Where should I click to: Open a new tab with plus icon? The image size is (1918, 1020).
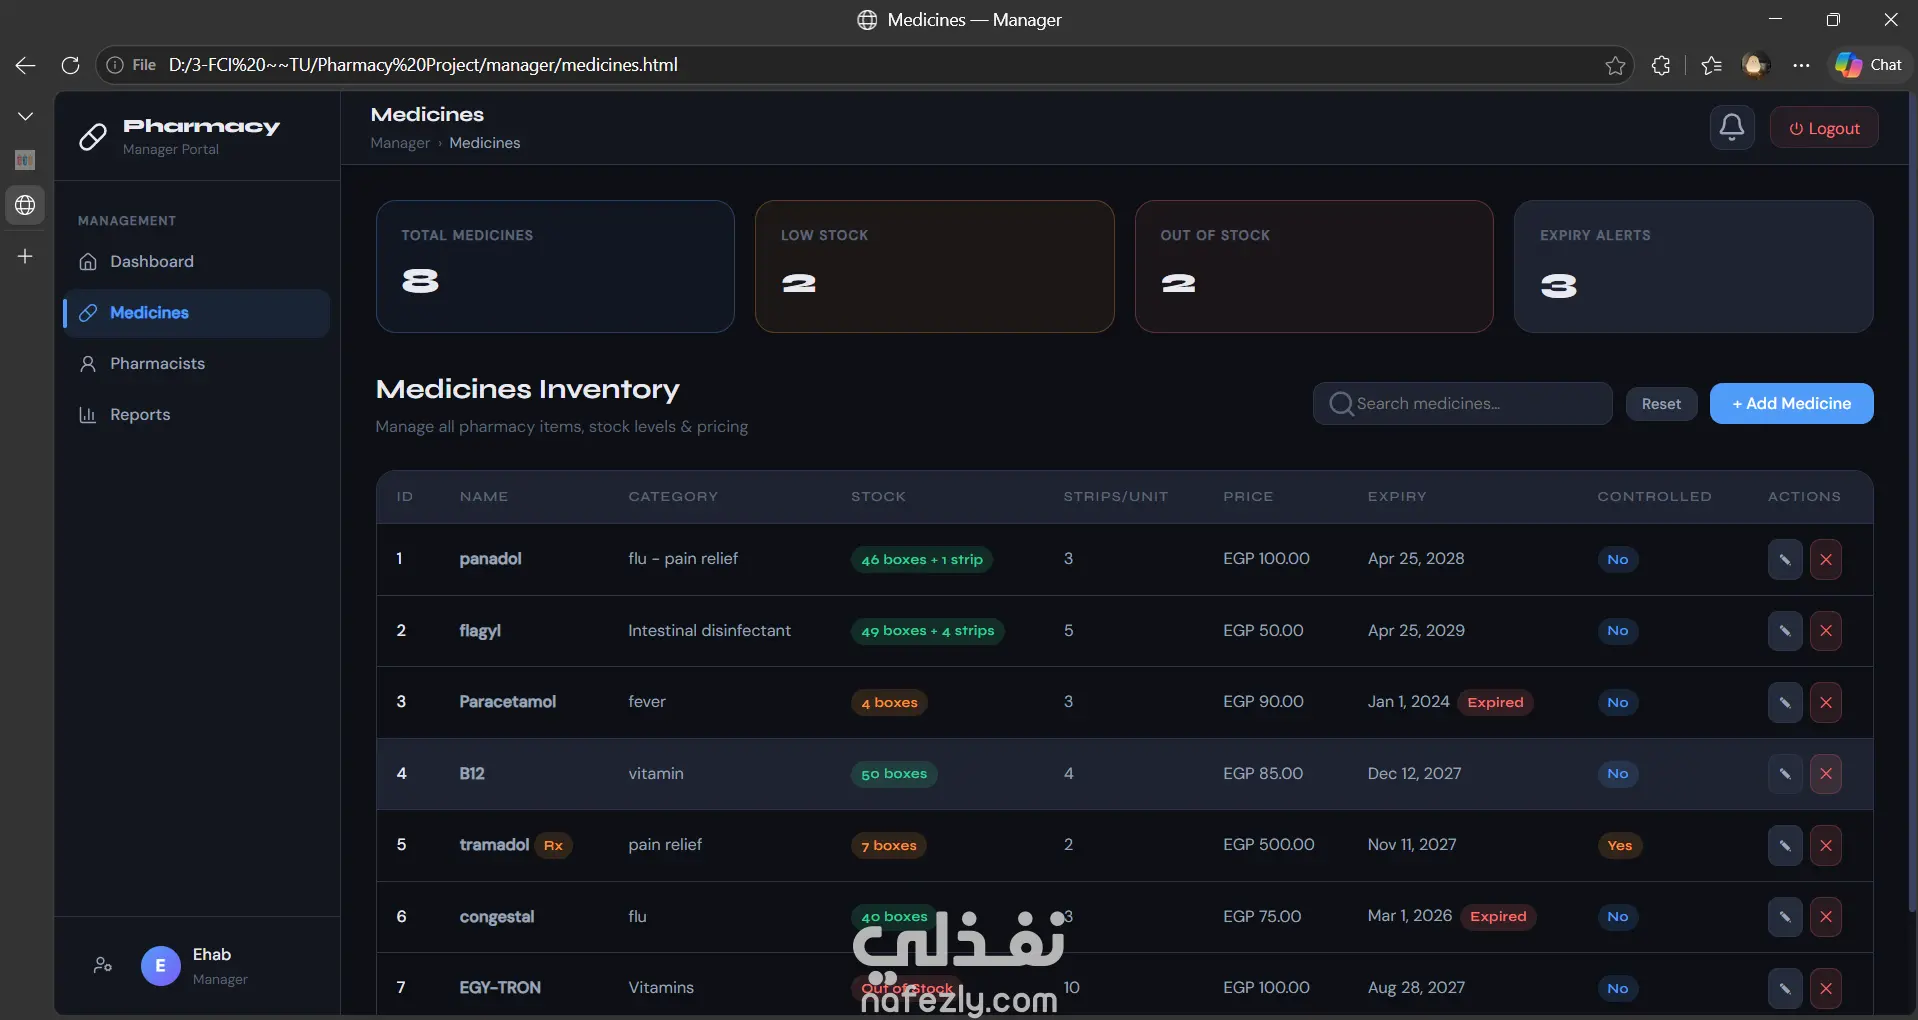[25, 256]
